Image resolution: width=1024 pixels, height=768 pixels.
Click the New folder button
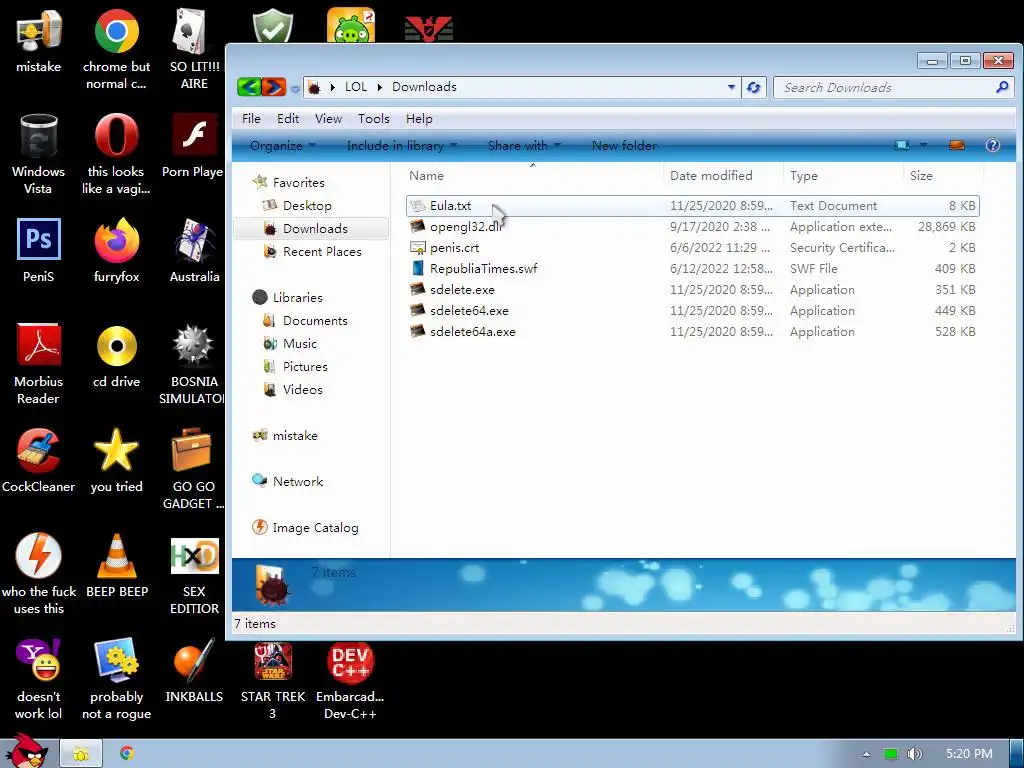[624, 146]
